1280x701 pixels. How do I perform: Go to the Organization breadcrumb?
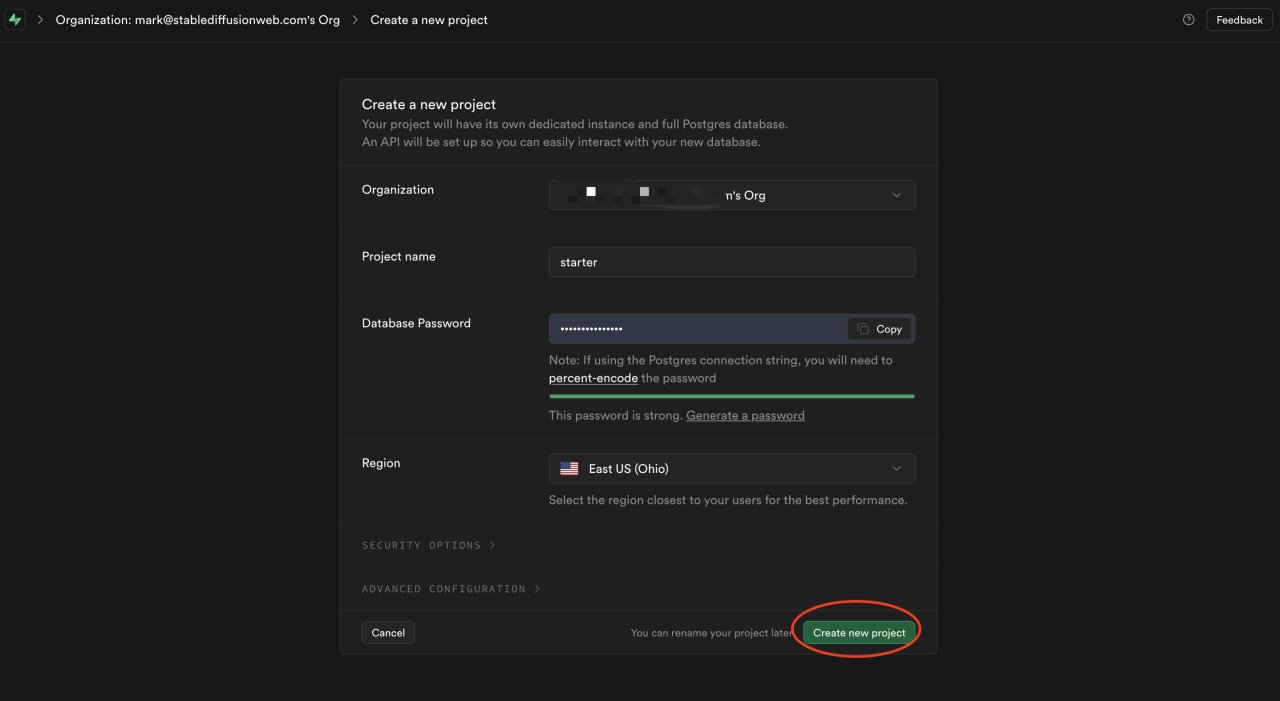click(198, 20)
